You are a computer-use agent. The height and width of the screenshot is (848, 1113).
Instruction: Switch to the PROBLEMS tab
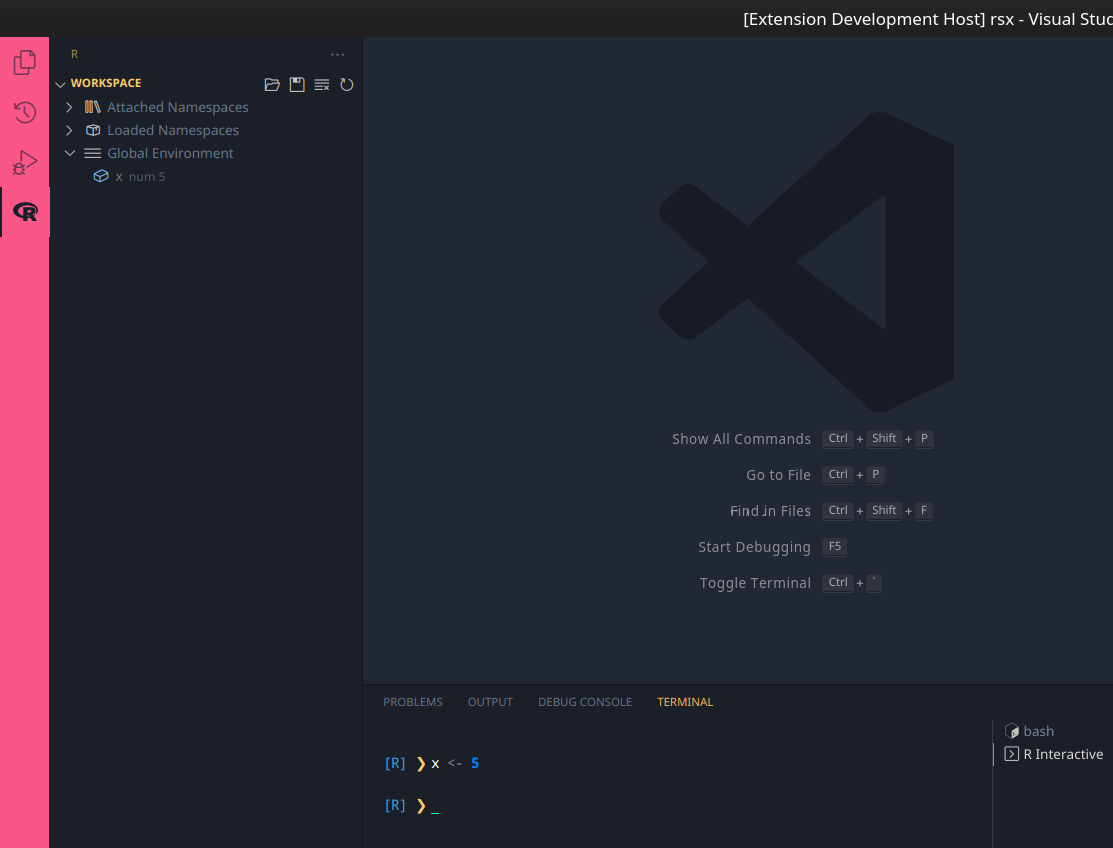412,702
